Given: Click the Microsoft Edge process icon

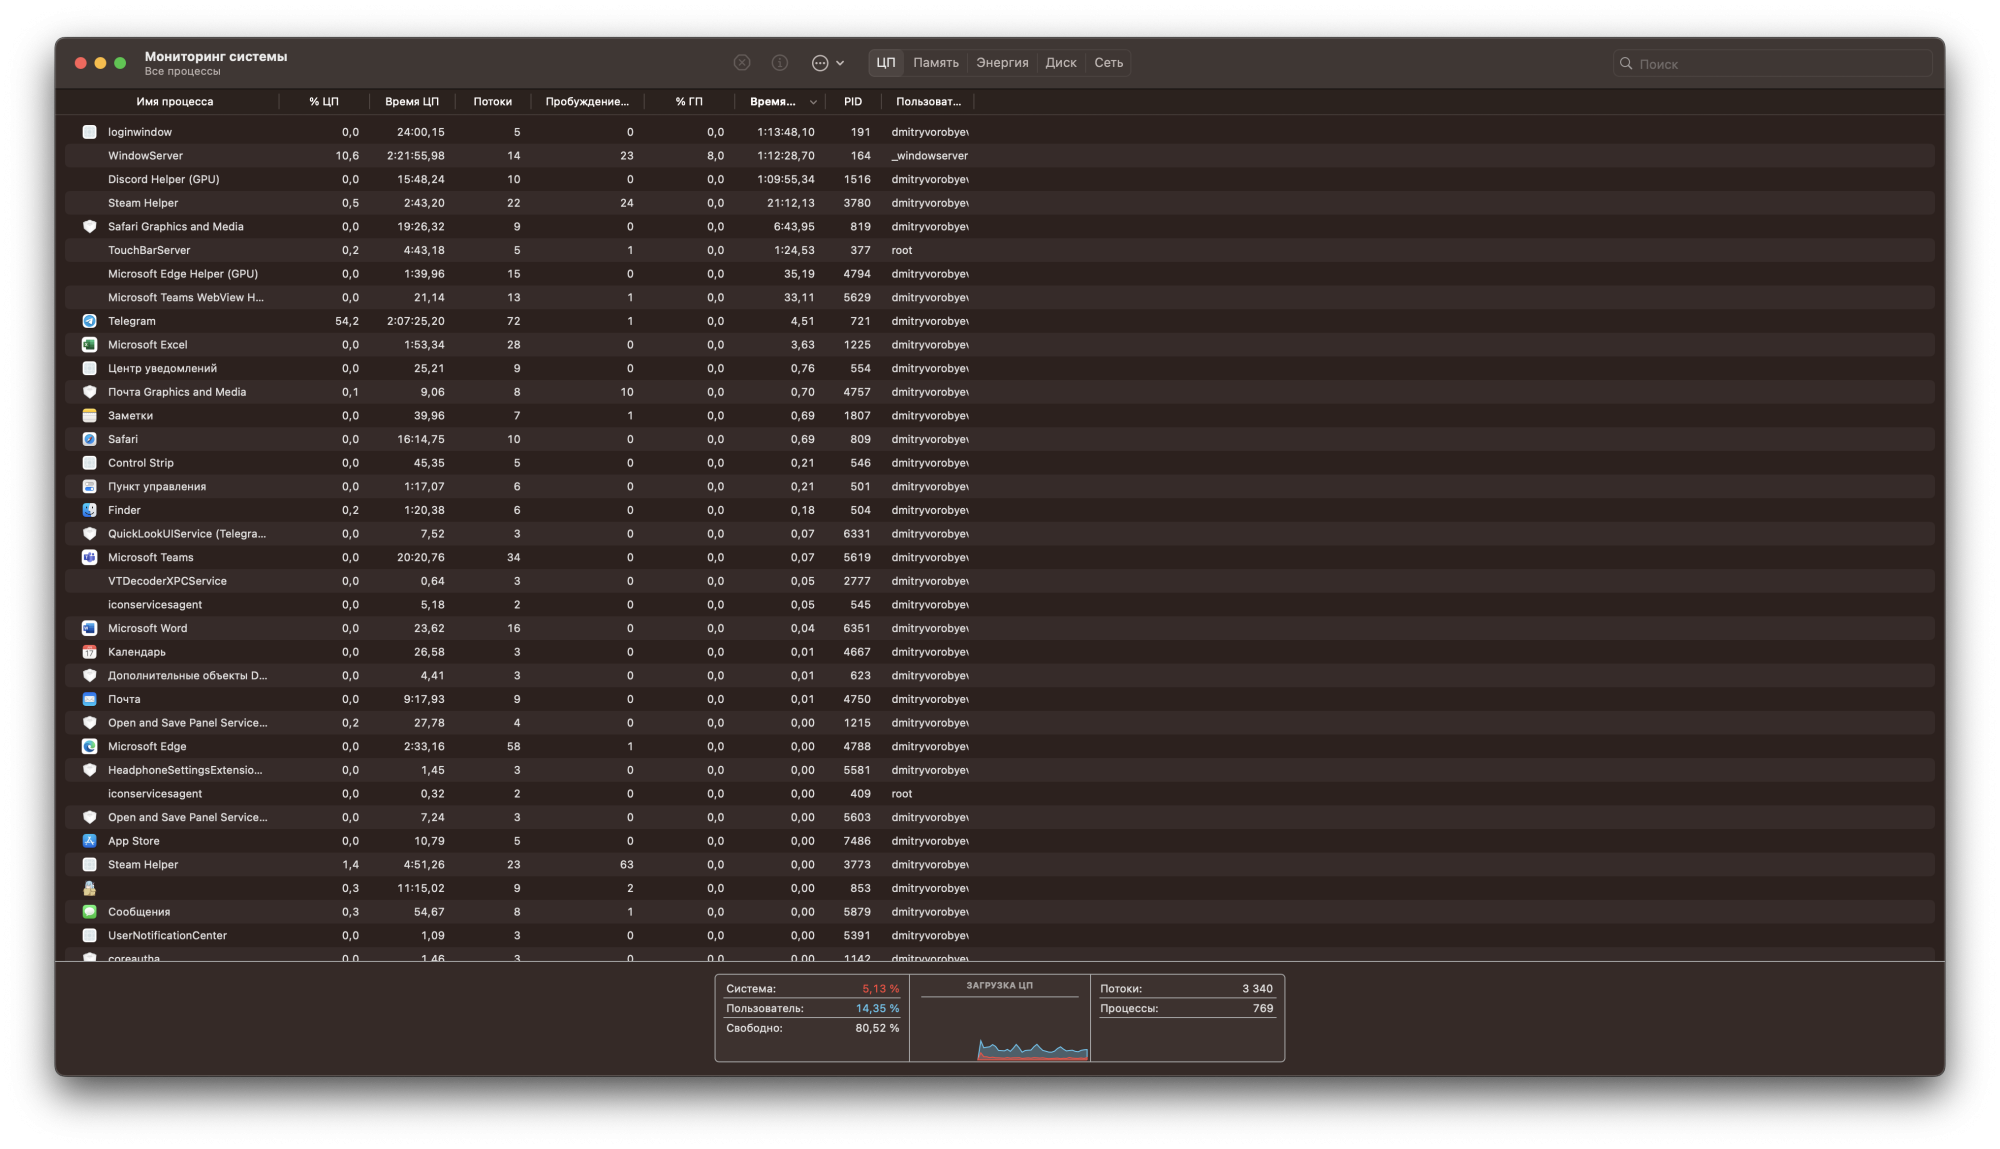Looking at the screenshot, I should (x=89, y=746).
